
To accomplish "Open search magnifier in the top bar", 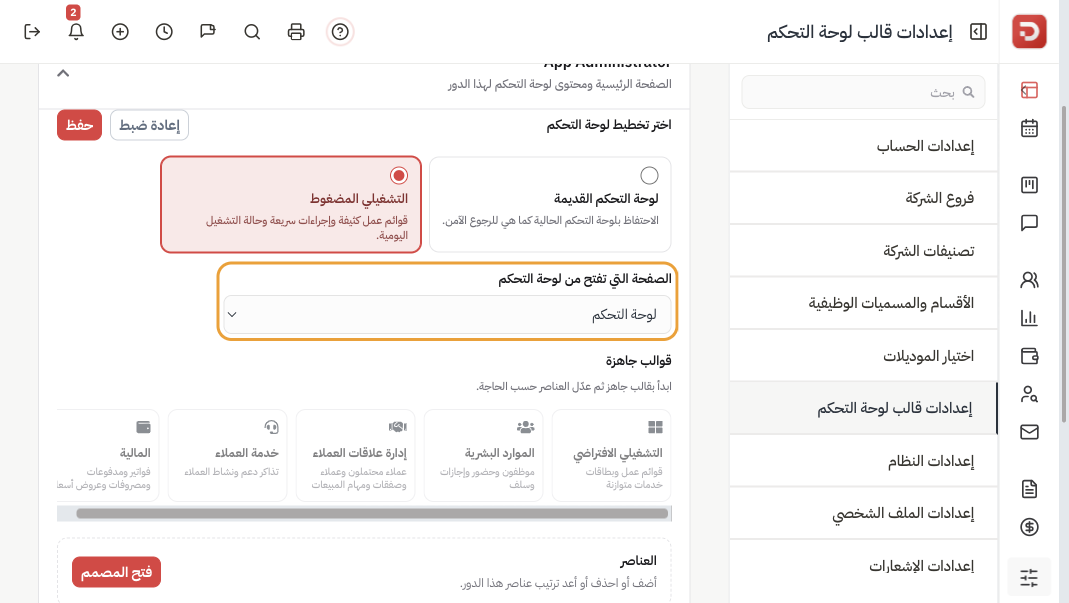I will point(252,32).
